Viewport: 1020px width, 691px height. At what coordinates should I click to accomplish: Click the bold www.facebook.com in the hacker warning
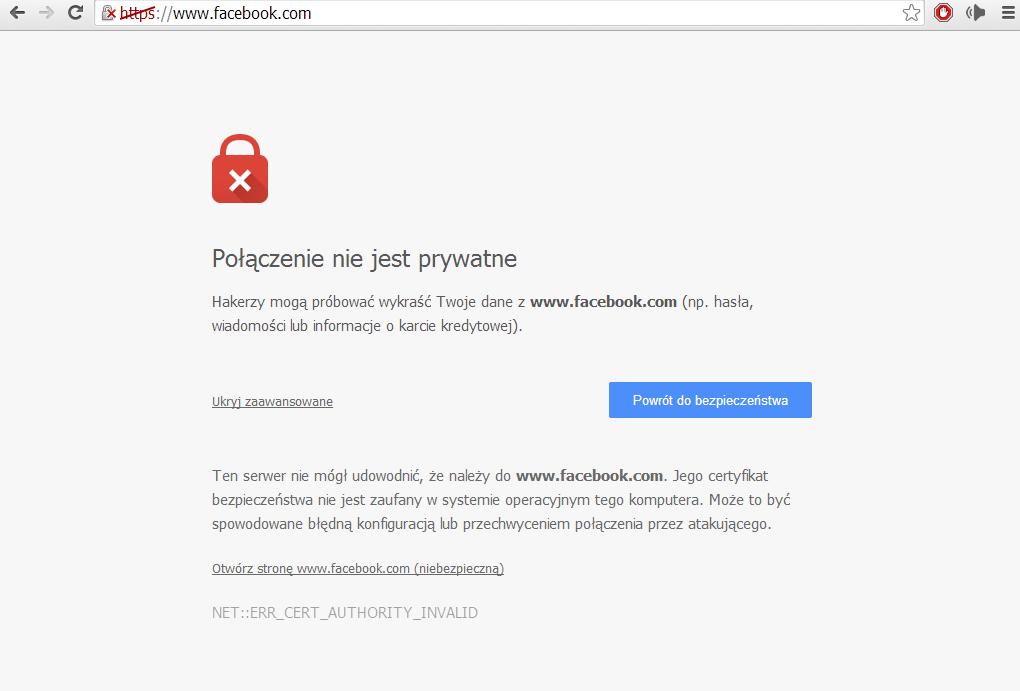click(x=604, y=302)
